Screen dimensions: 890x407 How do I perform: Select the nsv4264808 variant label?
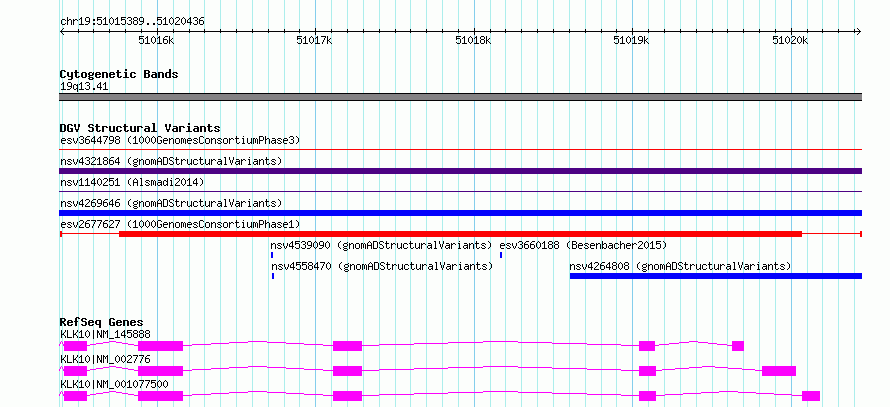point(681,266)
